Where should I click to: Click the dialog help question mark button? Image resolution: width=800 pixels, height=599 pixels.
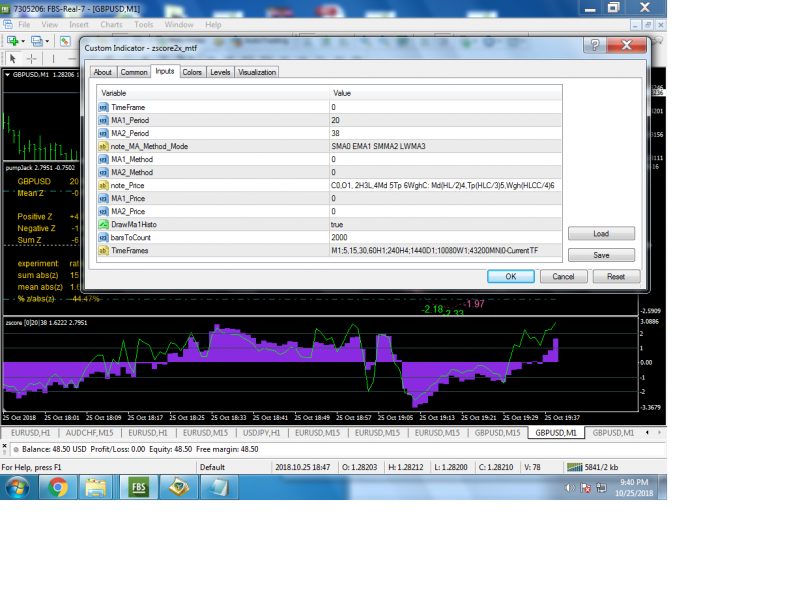pos(595,45)
